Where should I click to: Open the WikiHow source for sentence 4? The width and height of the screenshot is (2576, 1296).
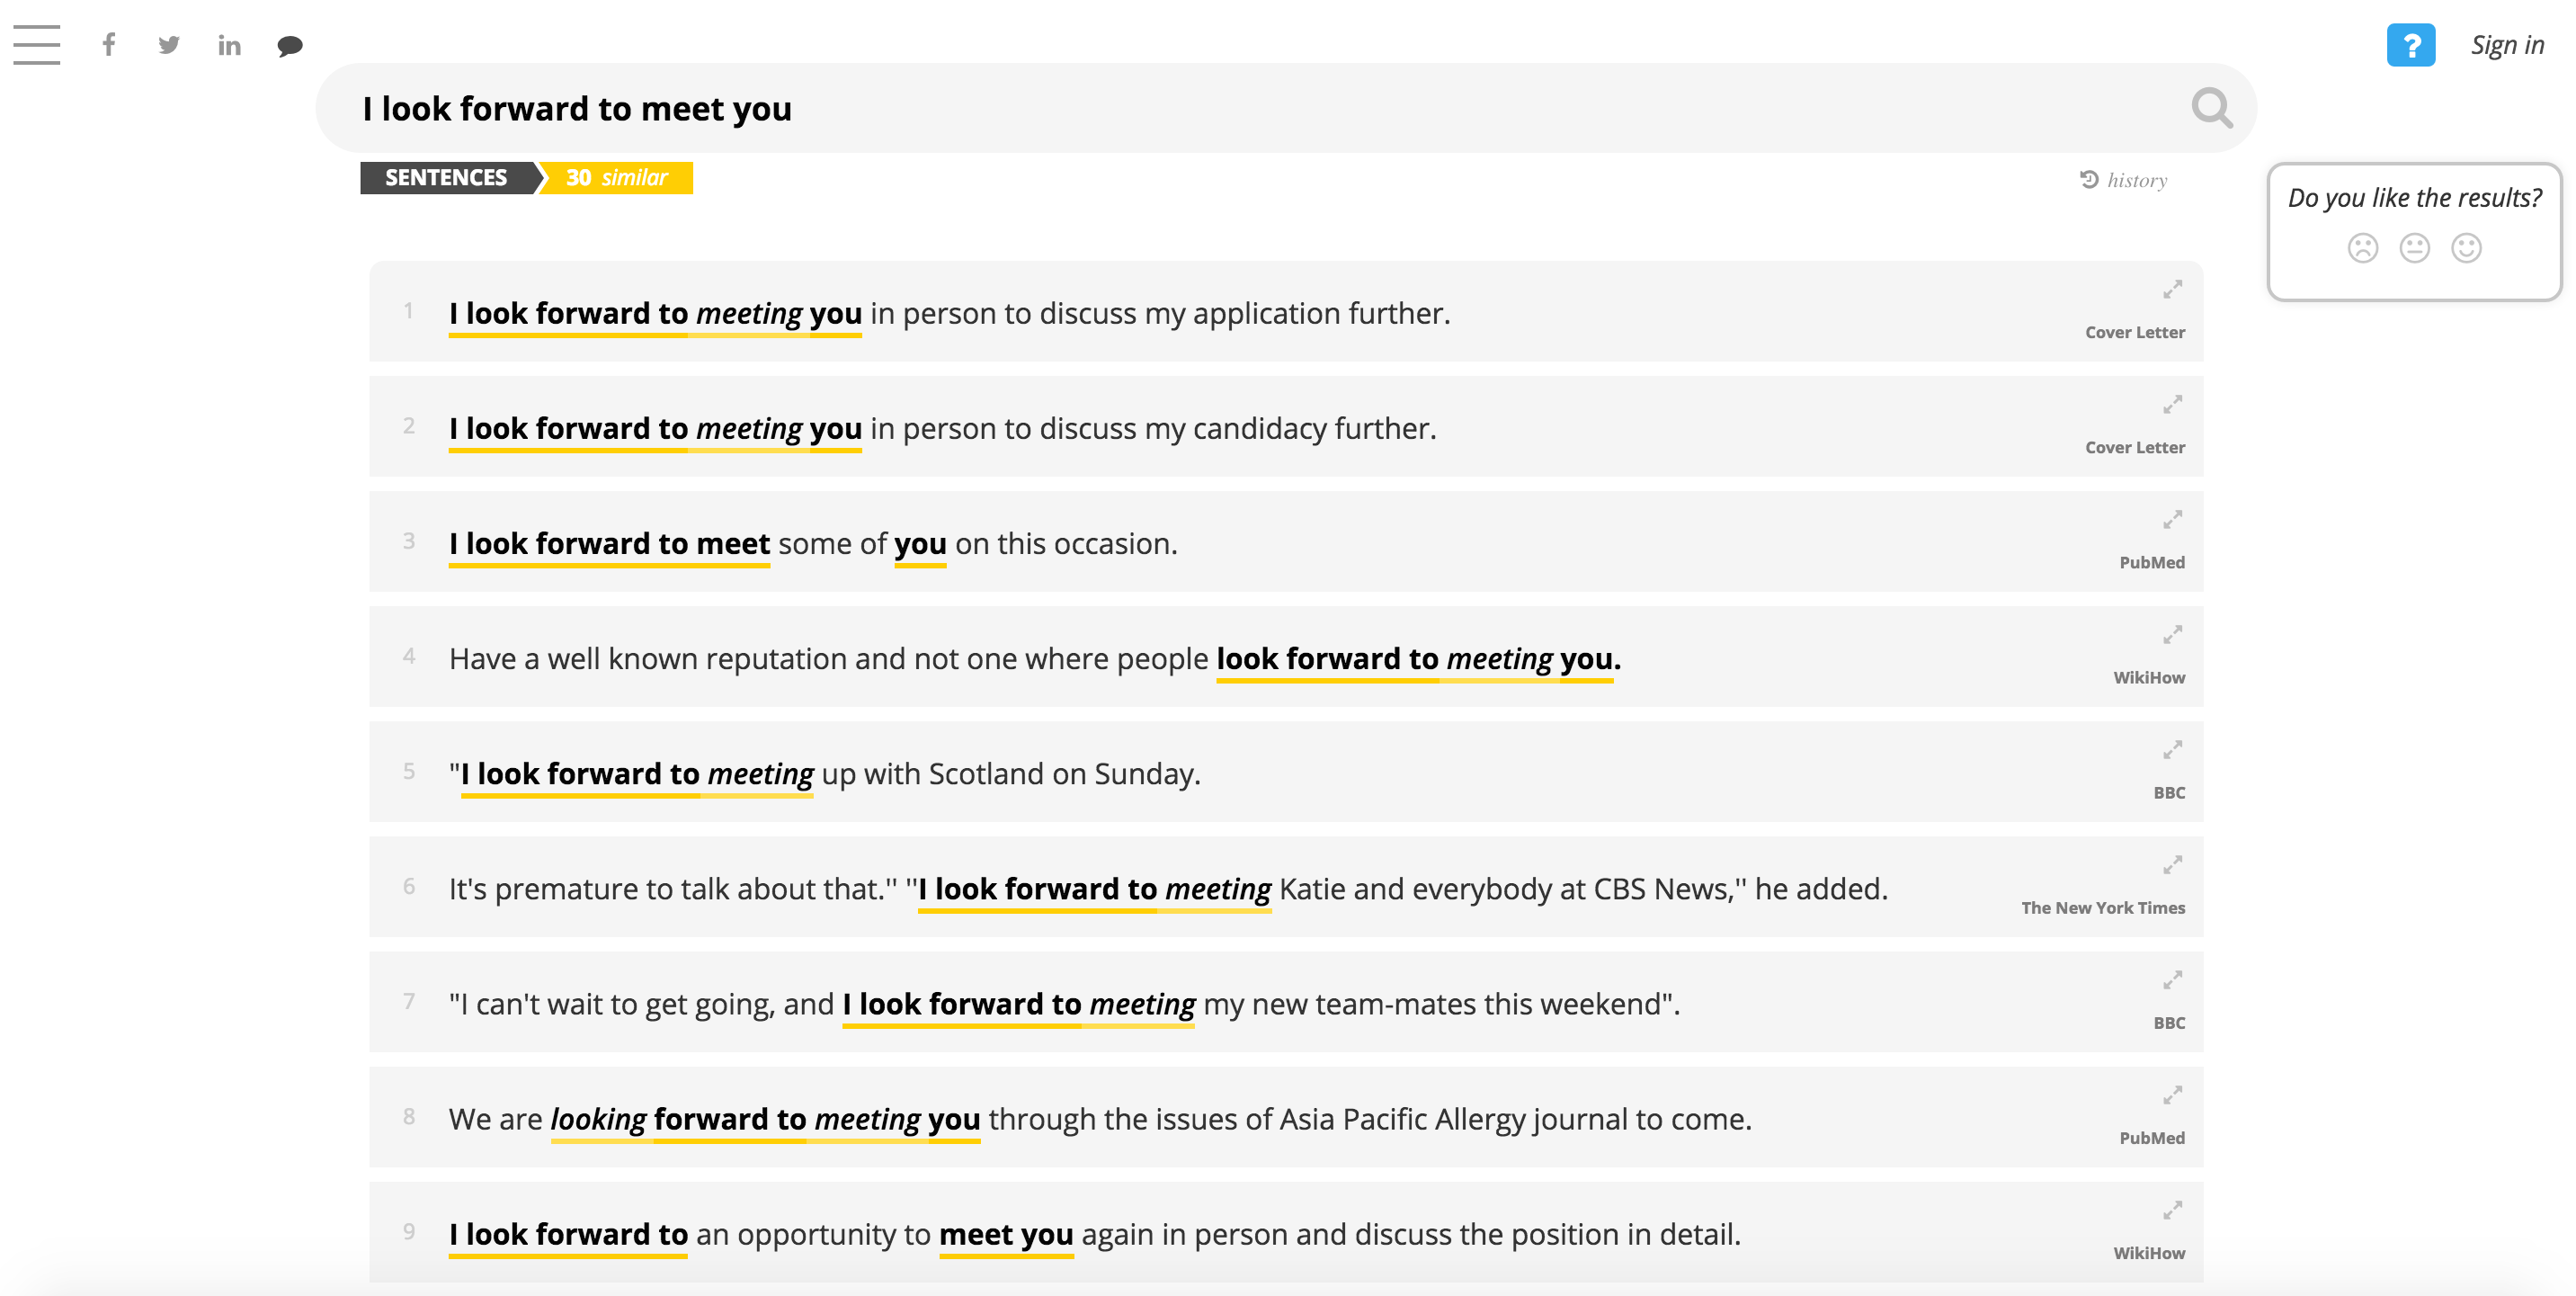(x=2148, y=678)
